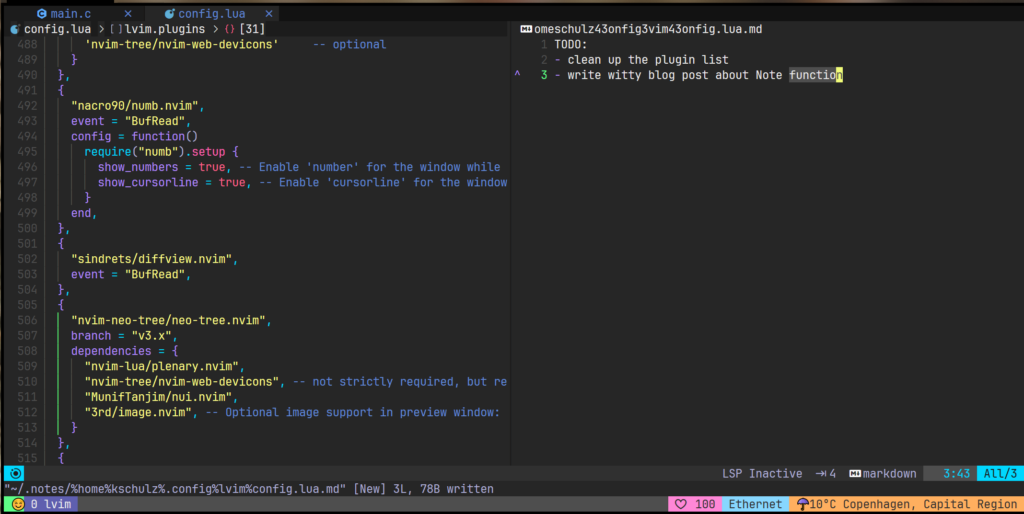Click the smiley icon in tmux bar

18,504
